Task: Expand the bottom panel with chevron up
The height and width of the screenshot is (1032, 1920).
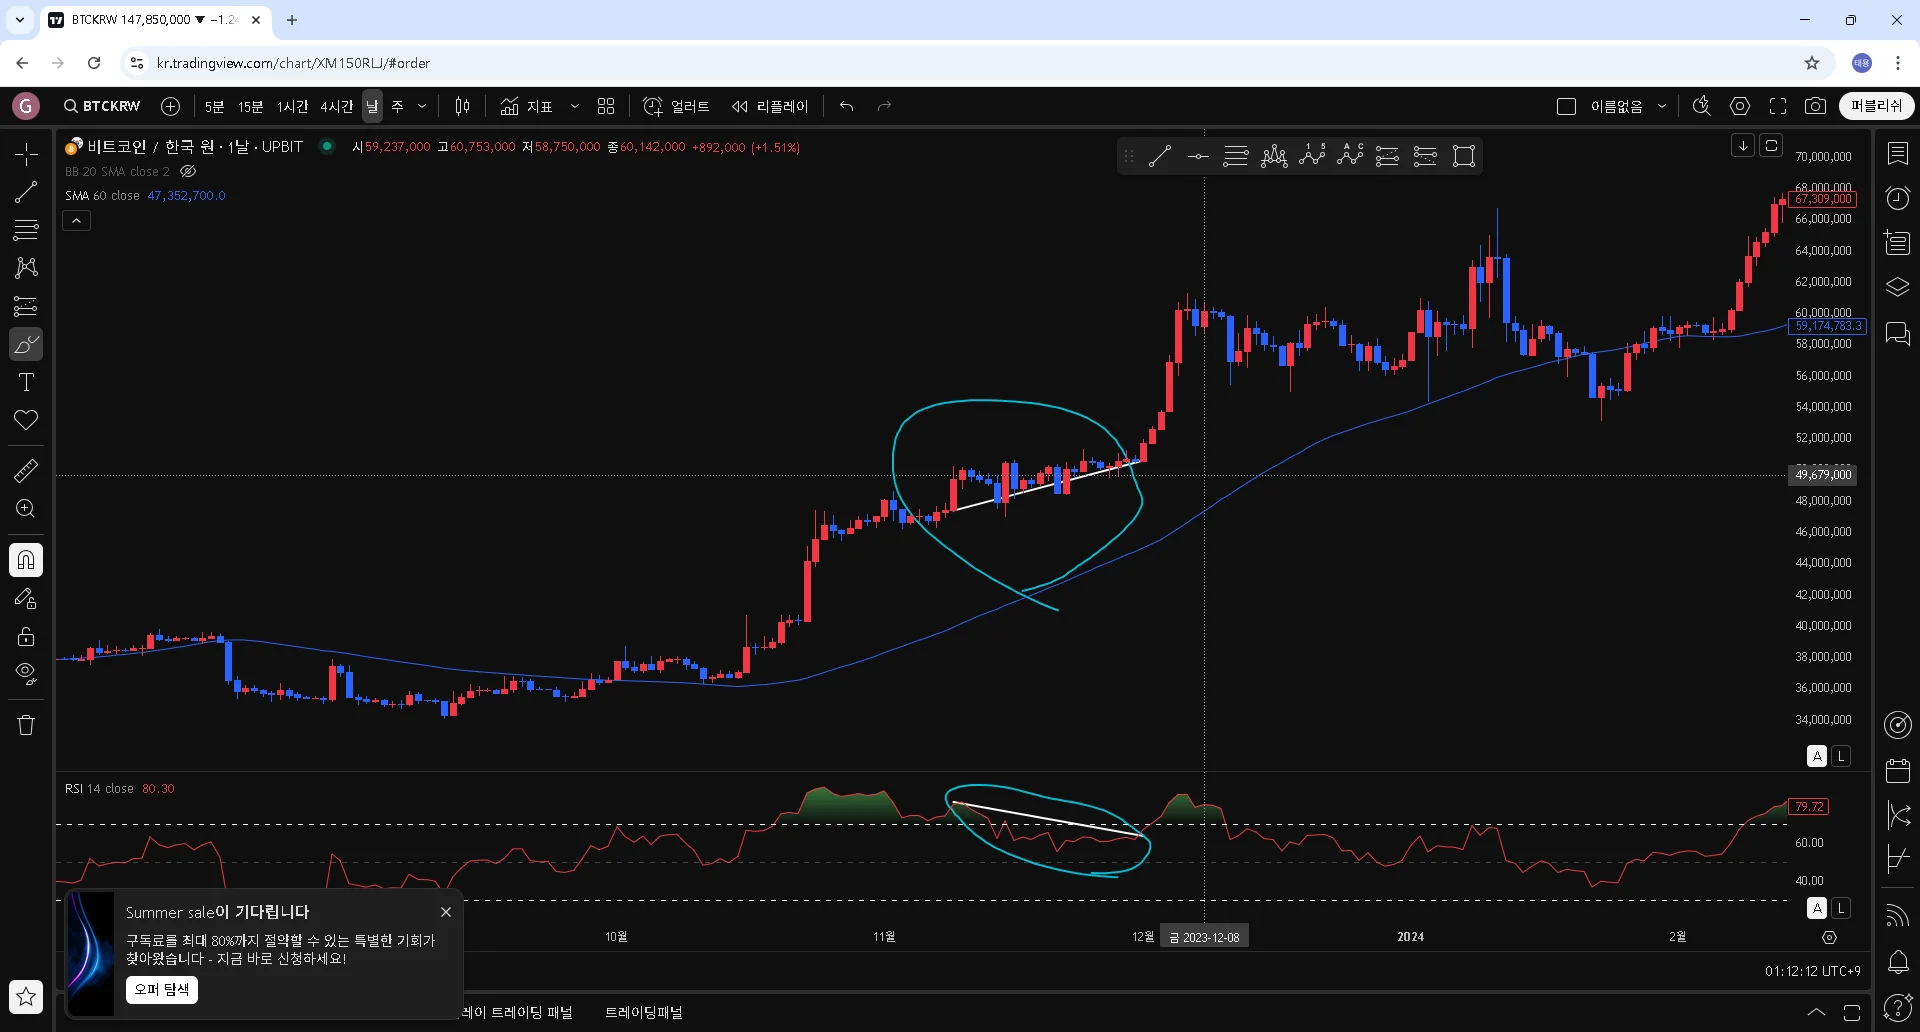Action: [1816, 1012]
